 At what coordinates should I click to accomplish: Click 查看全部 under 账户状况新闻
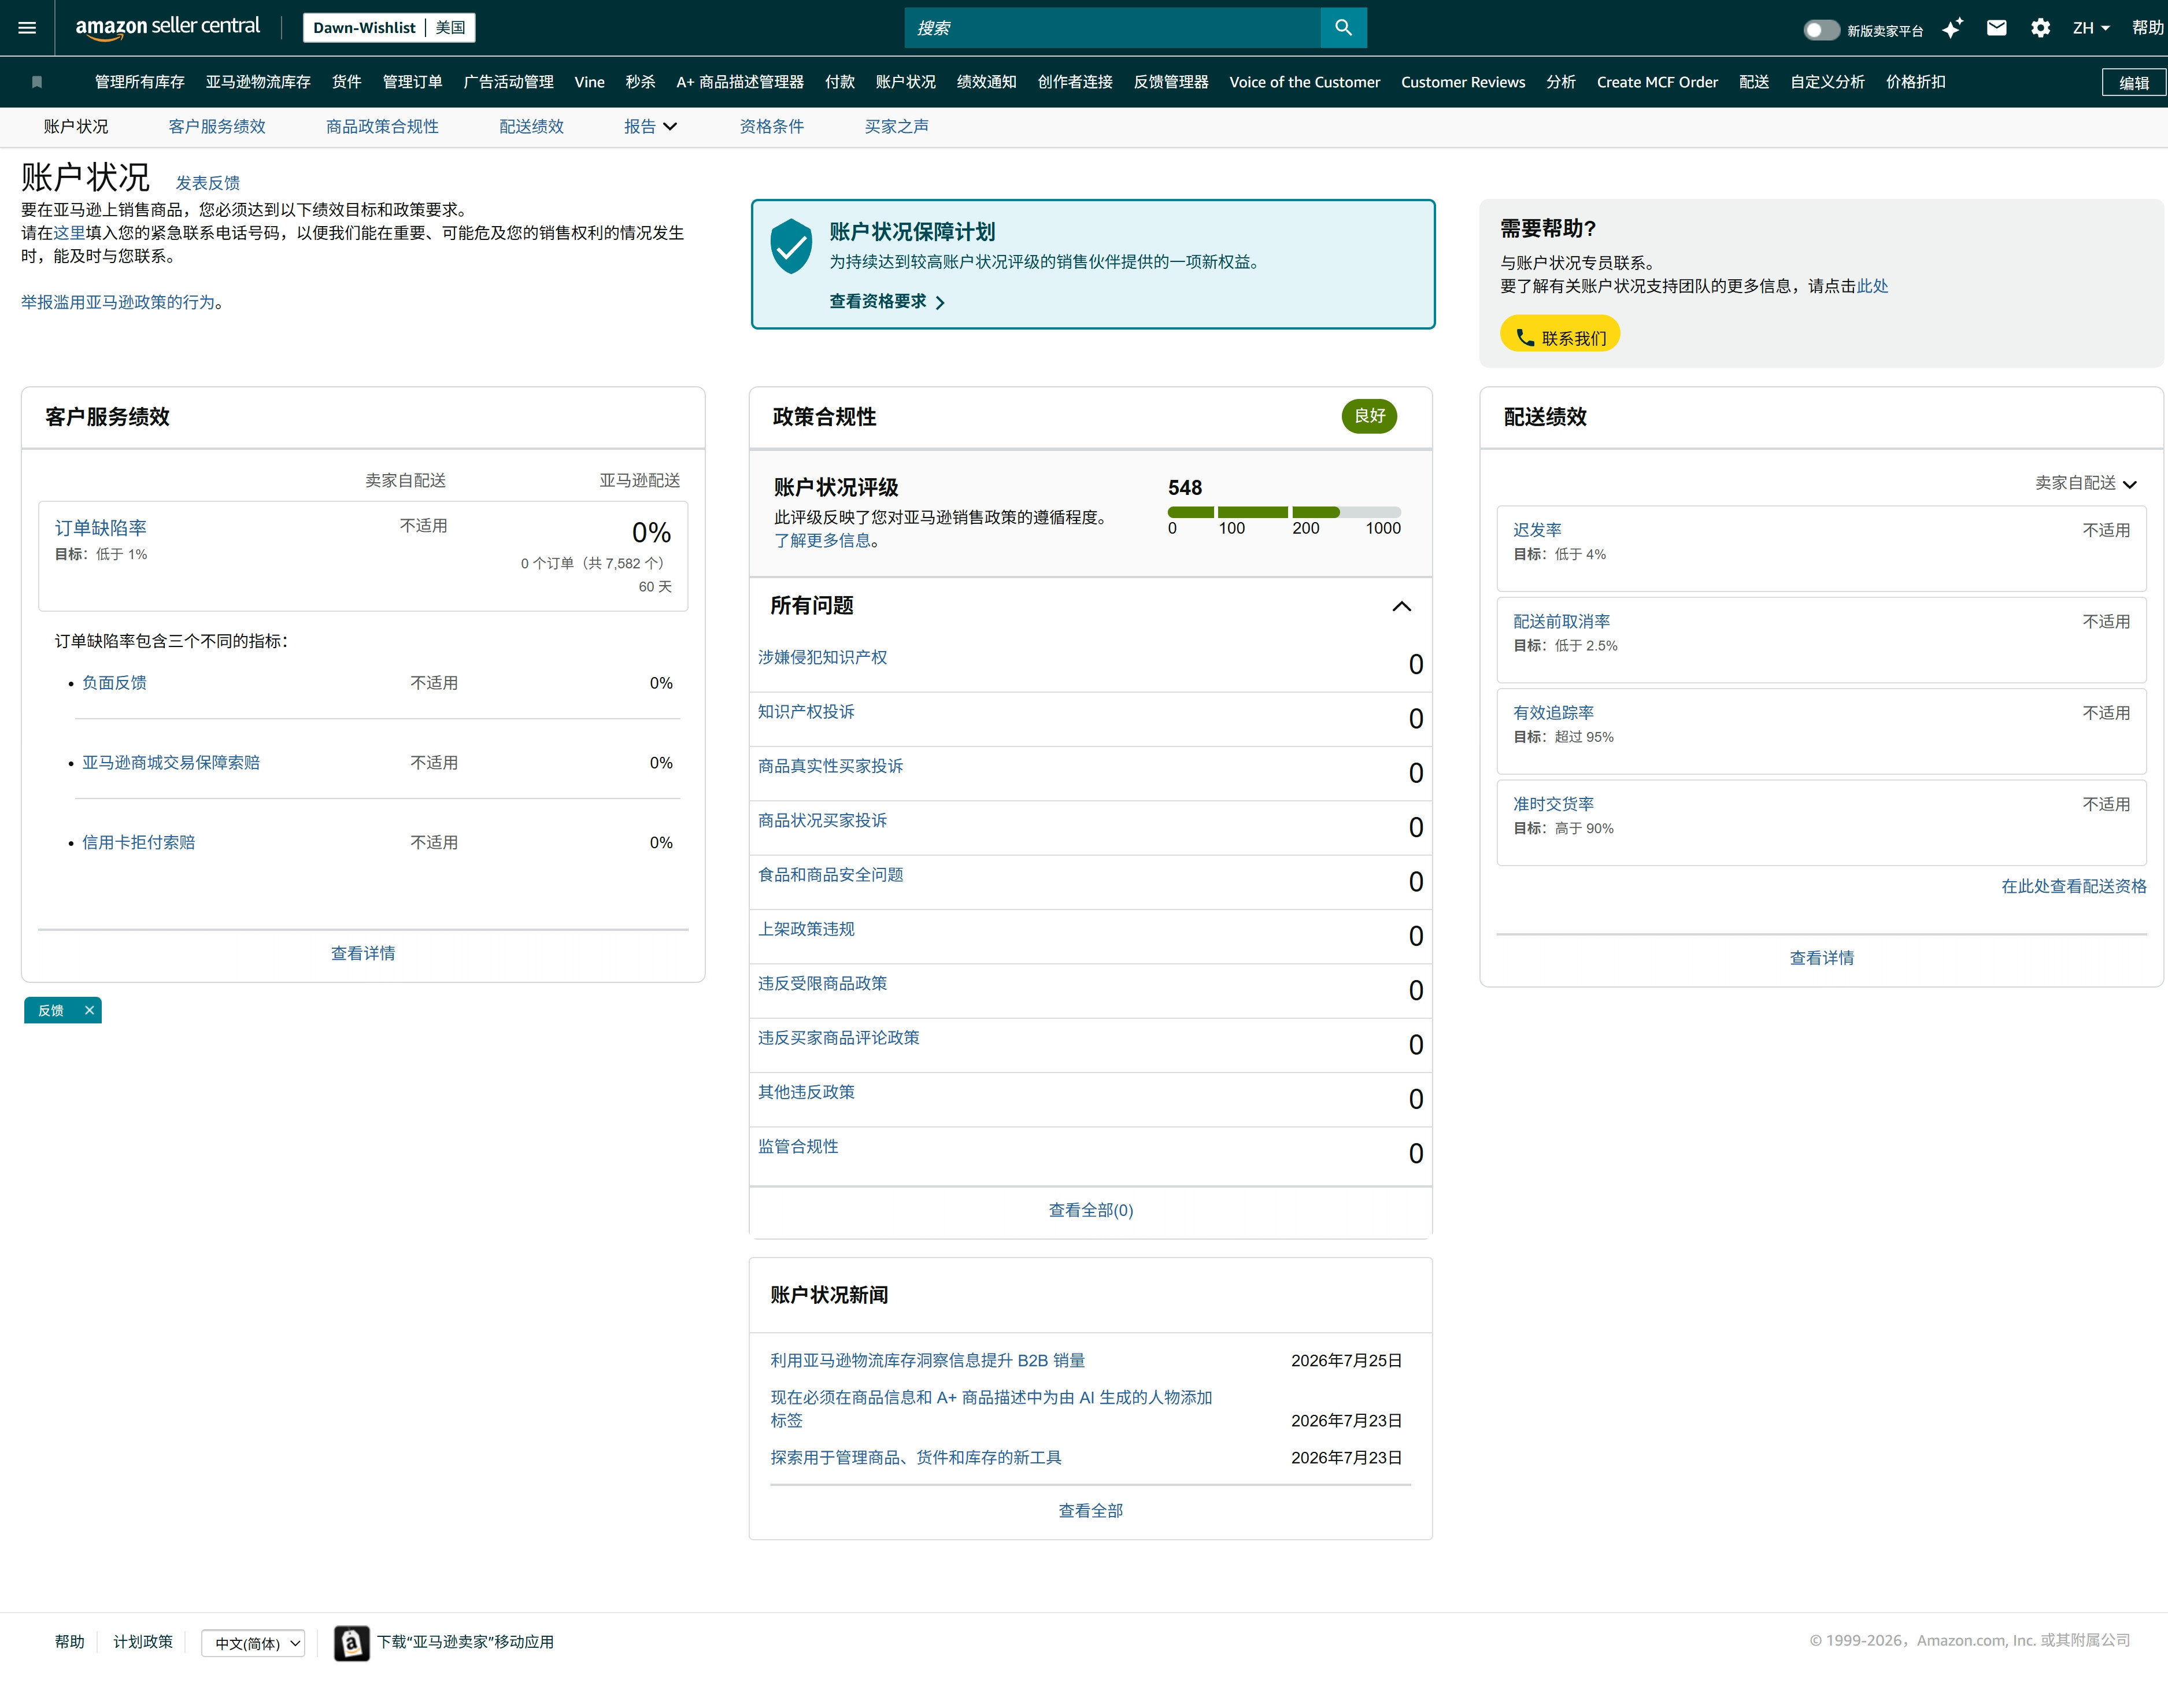pos(1090,1511)
